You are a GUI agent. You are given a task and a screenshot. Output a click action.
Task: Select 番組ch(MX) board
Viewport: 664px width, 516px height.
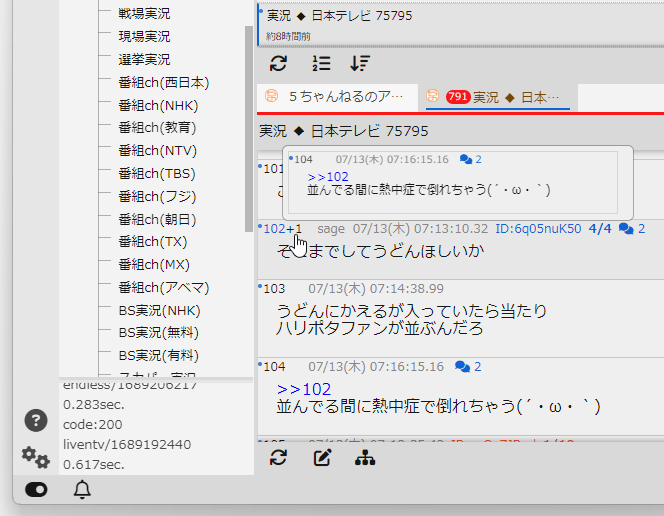154,265
